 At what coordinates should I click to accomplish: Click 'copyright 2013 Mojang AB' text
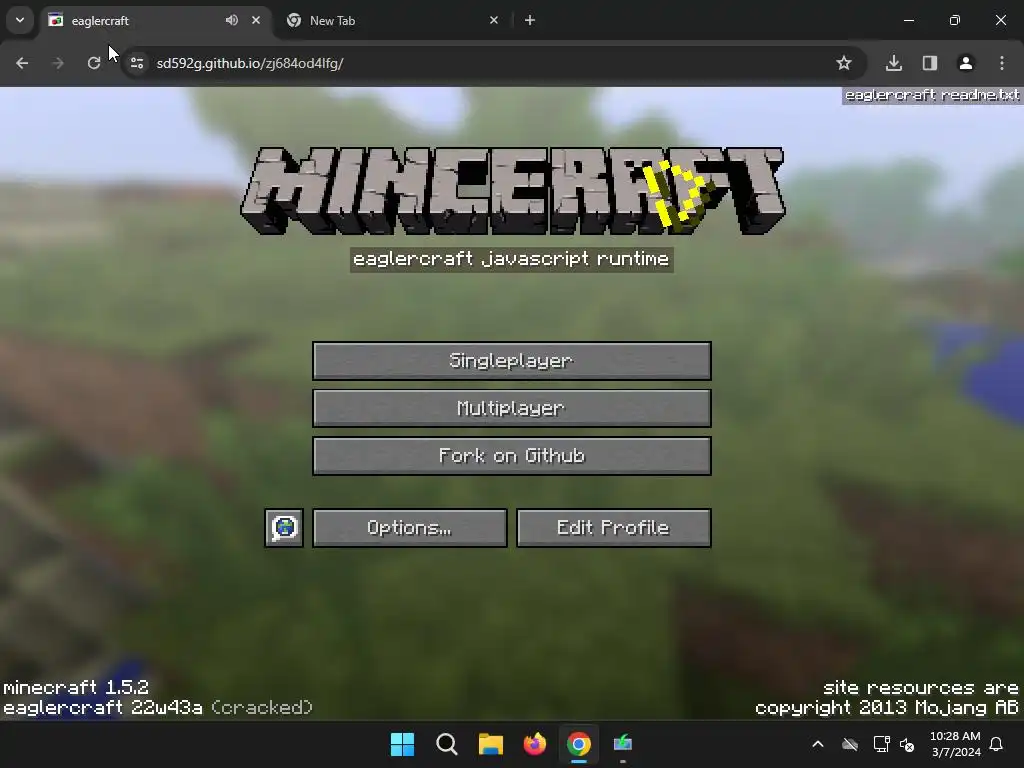[x=887, y=708]
